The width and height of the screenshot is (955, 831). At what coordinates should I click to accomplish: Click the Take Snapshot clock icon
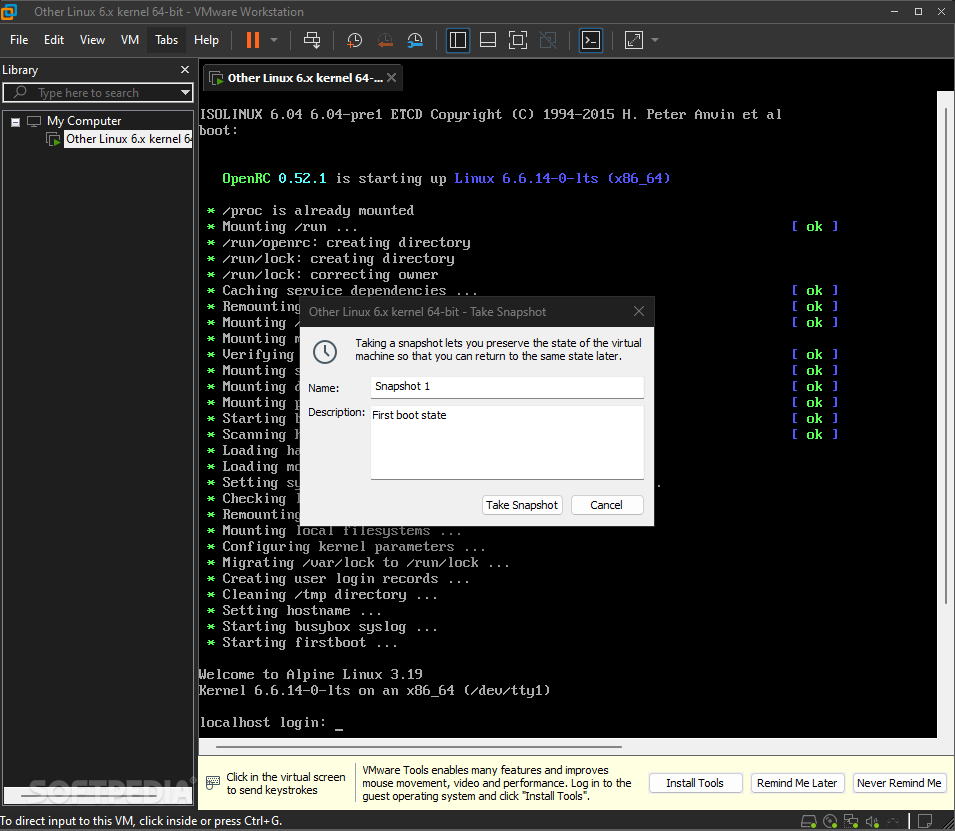point(354,40)
